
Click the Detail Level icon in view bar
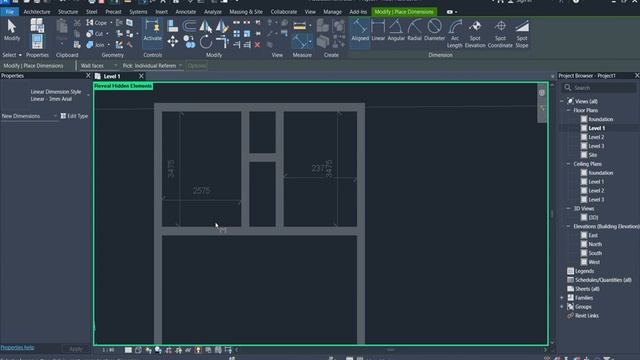tap(128, 350)
